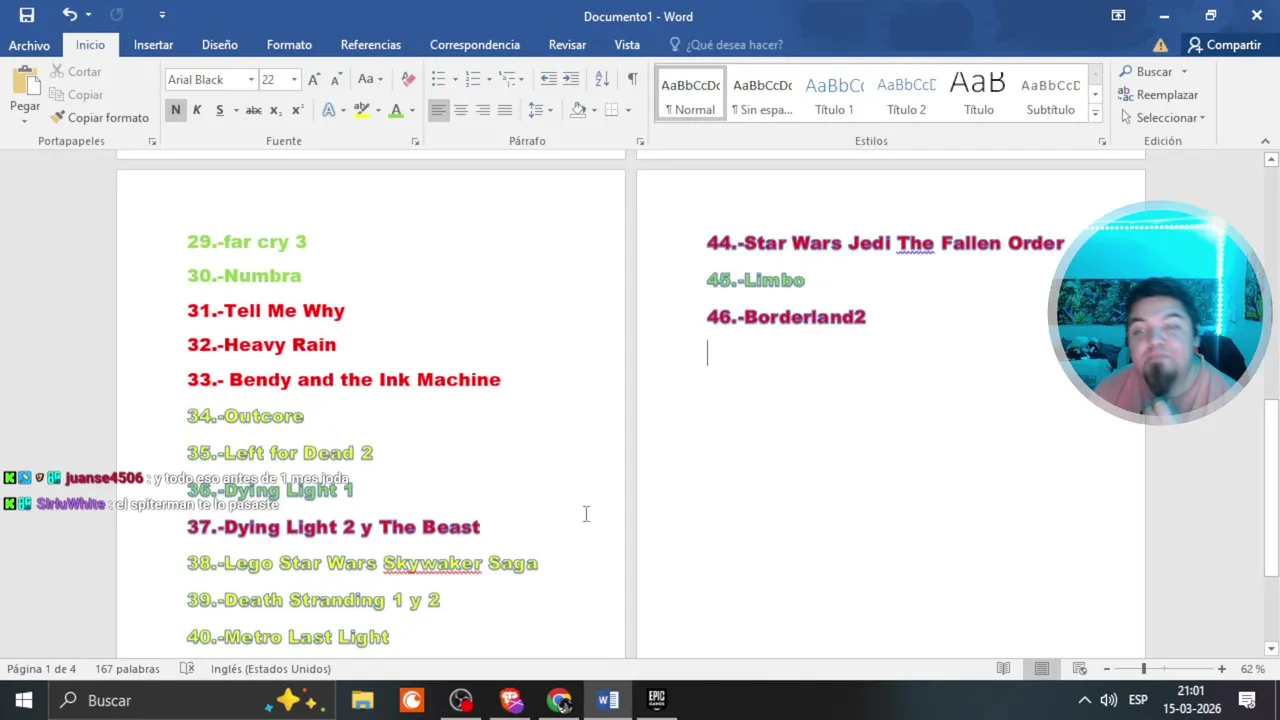Click Inglés (Estados Unidos) language indicator
The width and height of the screenshot is (1280, 720).
point(271,668)
